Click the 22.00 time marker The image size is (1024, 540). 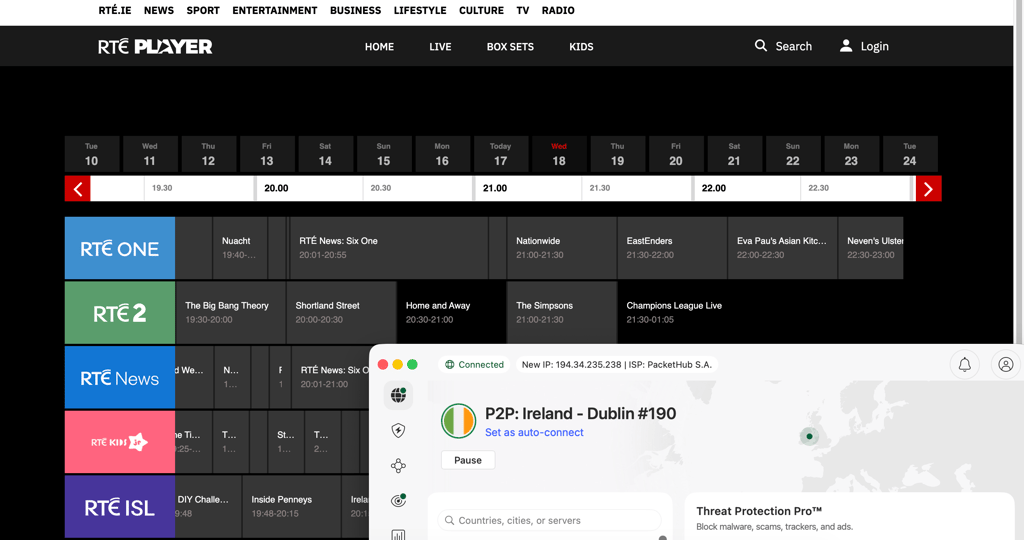714,188
